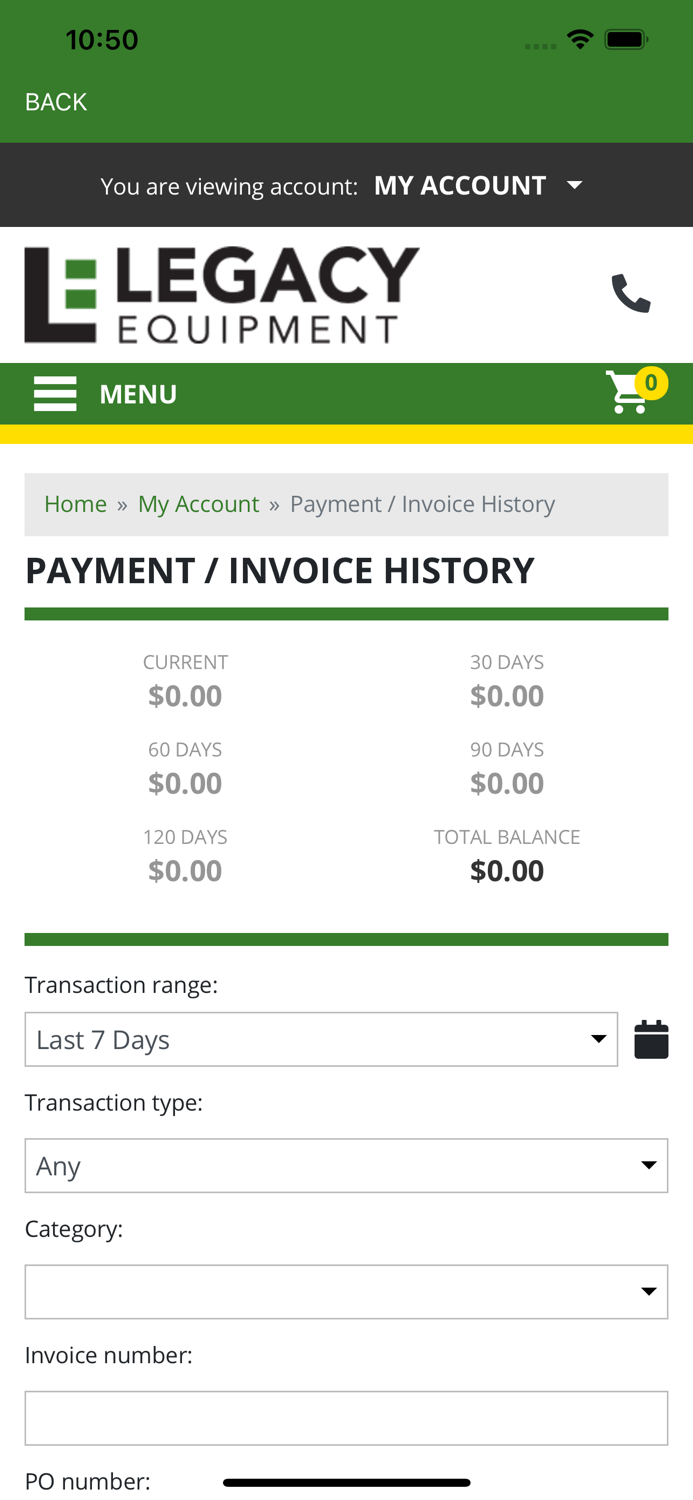This screenshot has width=693, height=1500.
Task: Open the Transaction type dropdown
Action: [346, 1164]
